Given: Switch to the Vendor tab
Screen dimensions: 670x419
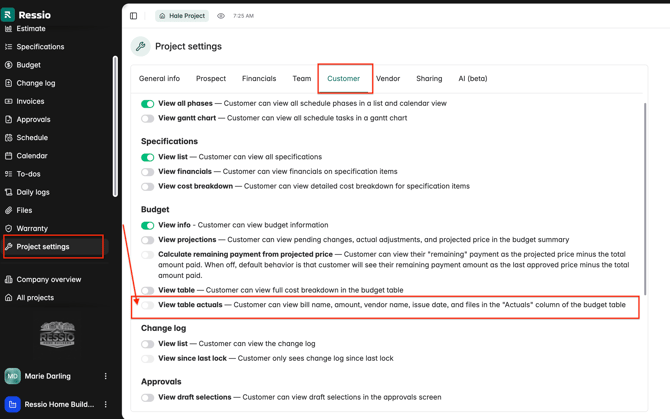Looking at the screenshot, I should tap(388, 78).
